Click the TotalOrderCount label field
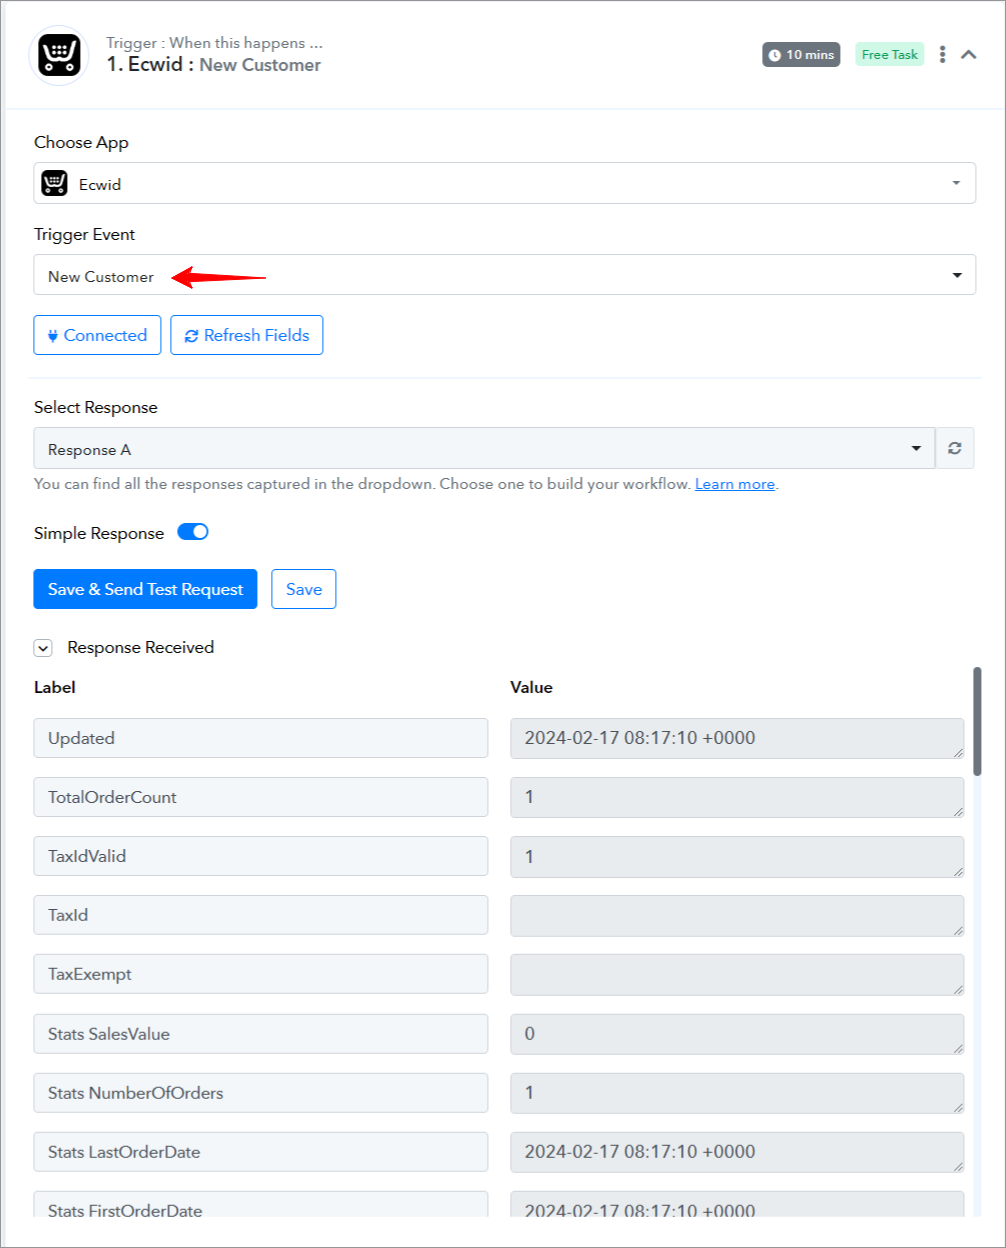The image size is (1006, 1248). click(x=261, y=797)
